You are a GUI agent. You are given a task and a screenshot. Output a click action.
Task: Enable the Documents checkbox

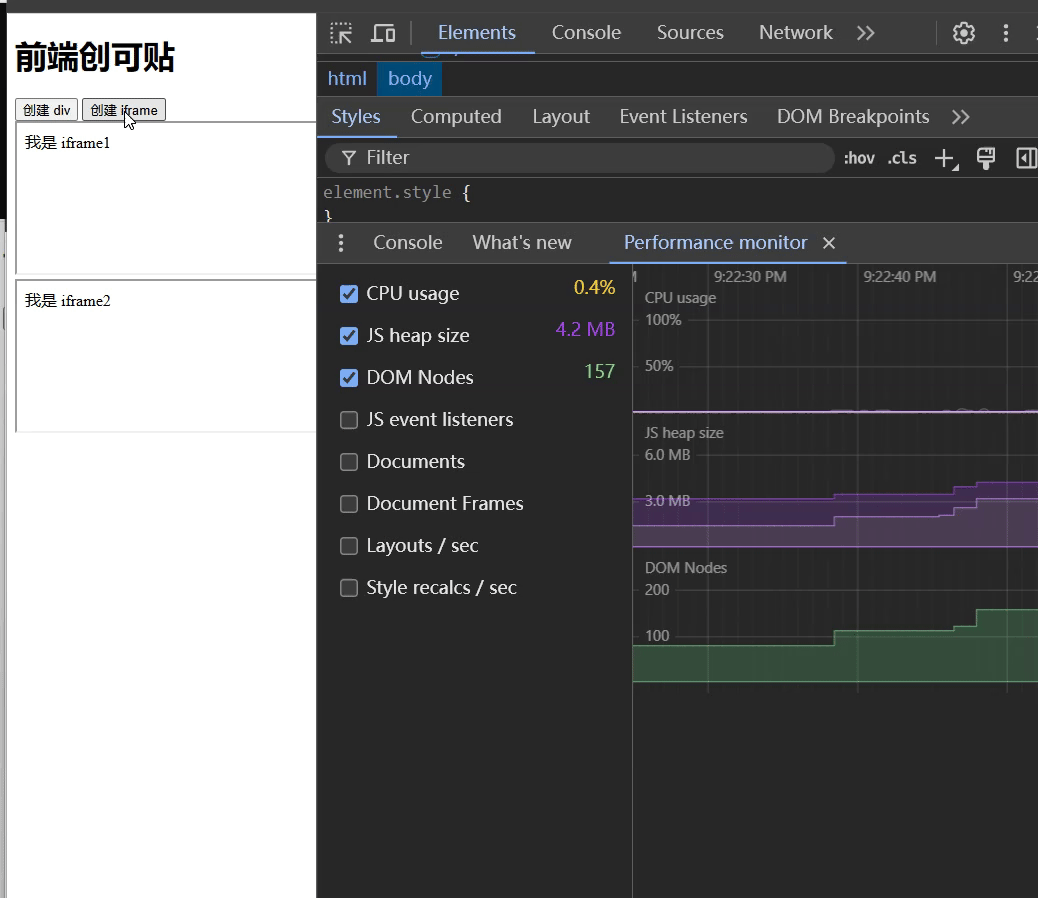point(349,462)
